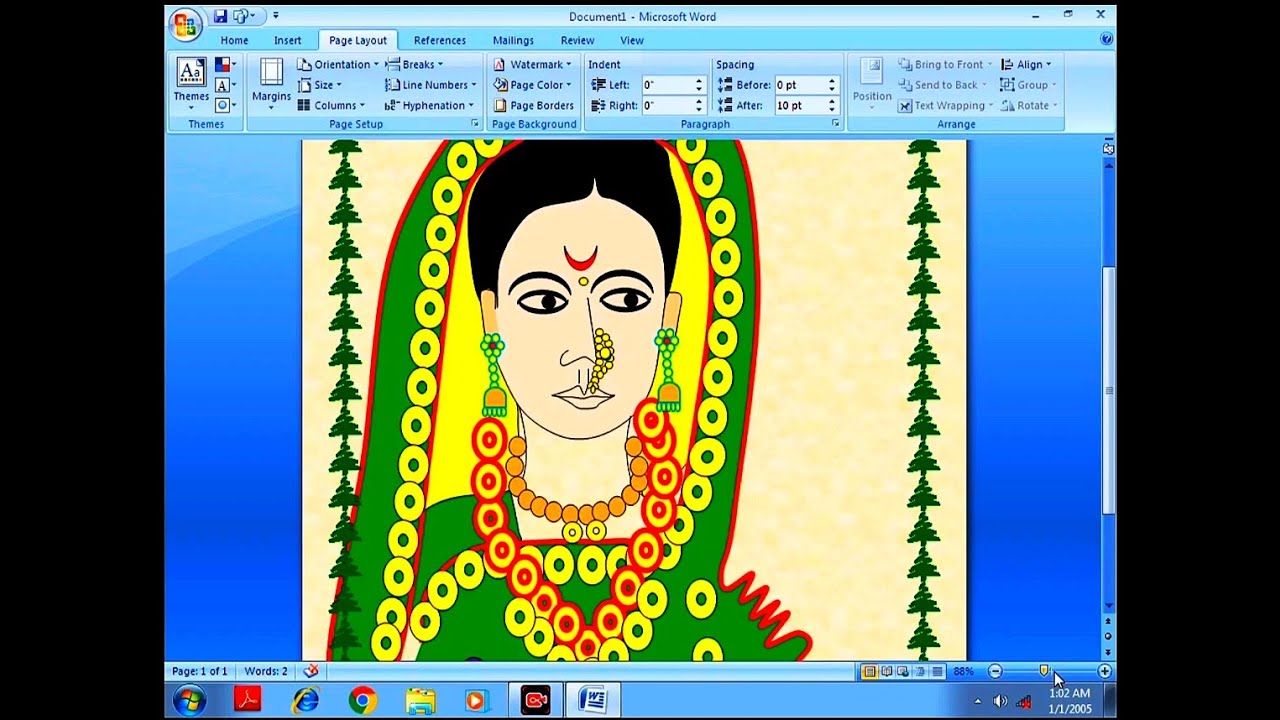Open the Review tab
Viewport: 1280px width, 720px height.
point(577,40)
